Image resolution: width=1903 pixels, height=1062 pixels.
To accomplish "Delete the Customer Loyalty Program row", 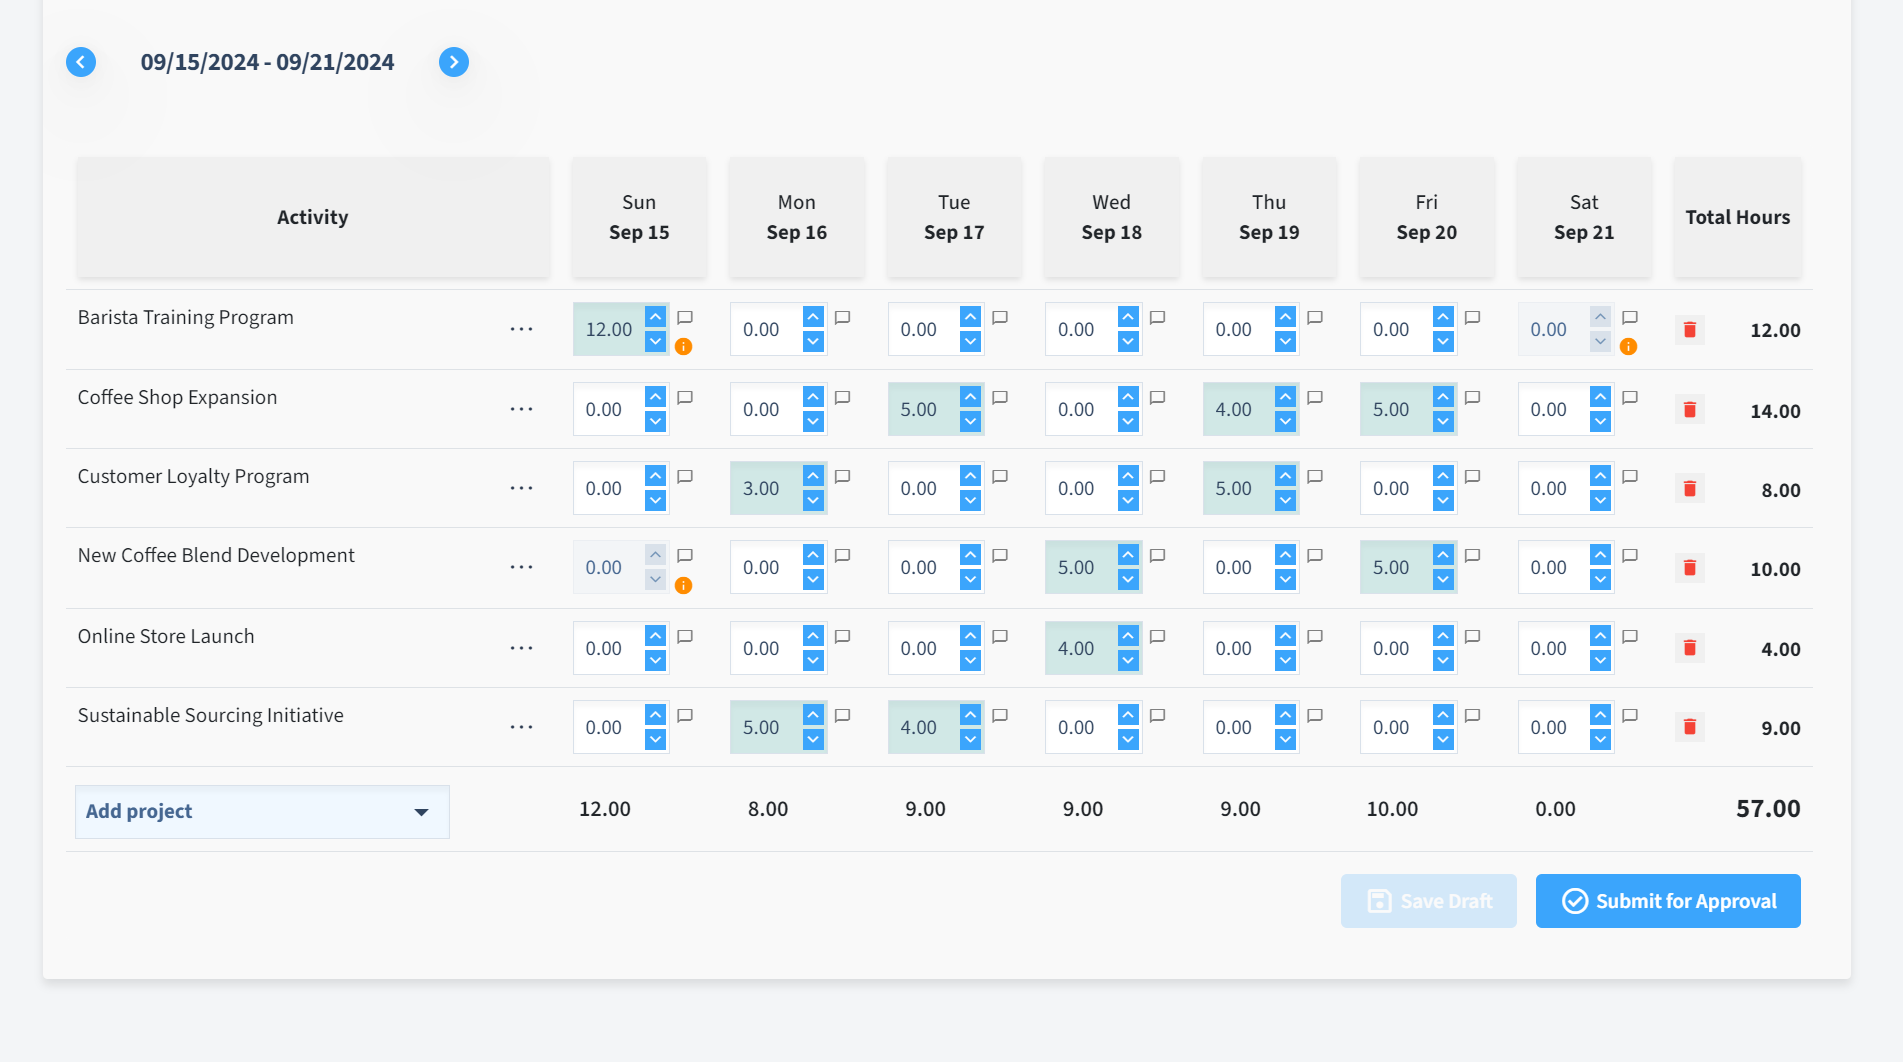I will [x=1690, y=488].
